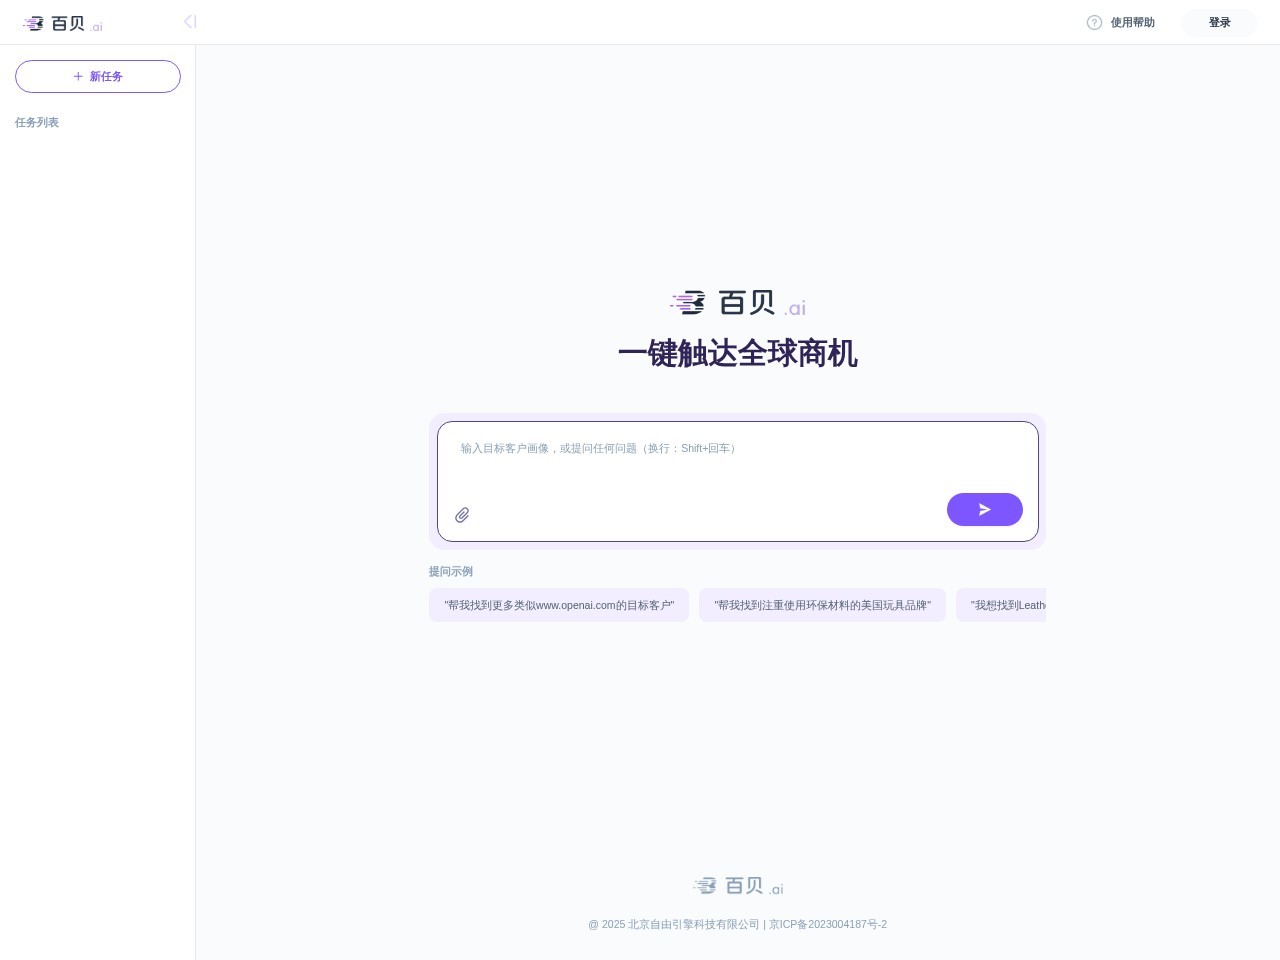
Task: Select the 任务列表 section header
Action: click(36, 122)
